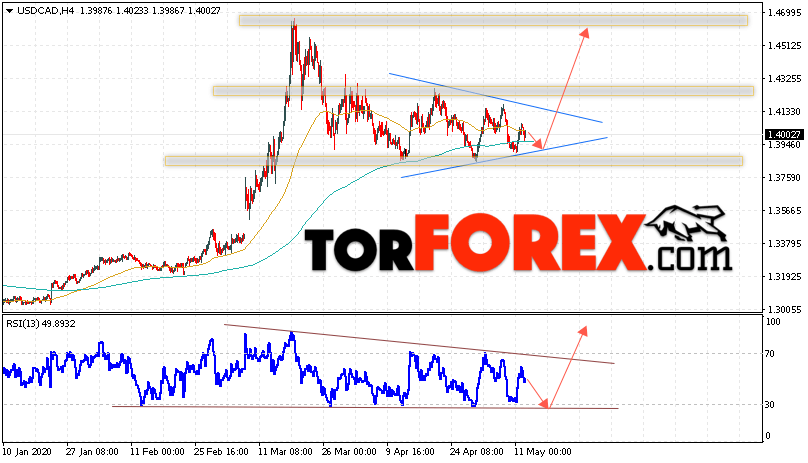
Task: Click RSI scale level 0
Action: (768, 436)
